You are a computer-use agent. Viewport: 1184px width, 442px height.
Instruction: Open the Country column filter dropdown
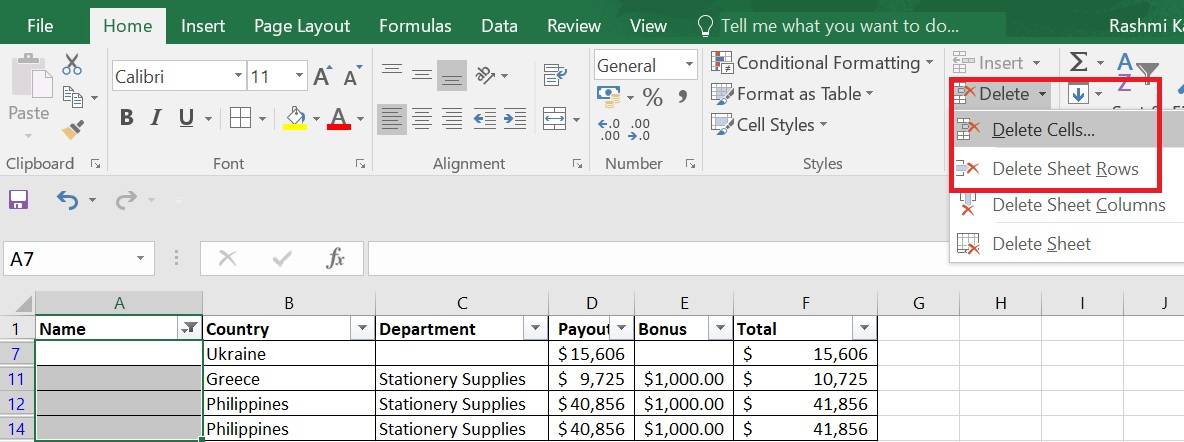coord(362,329)
